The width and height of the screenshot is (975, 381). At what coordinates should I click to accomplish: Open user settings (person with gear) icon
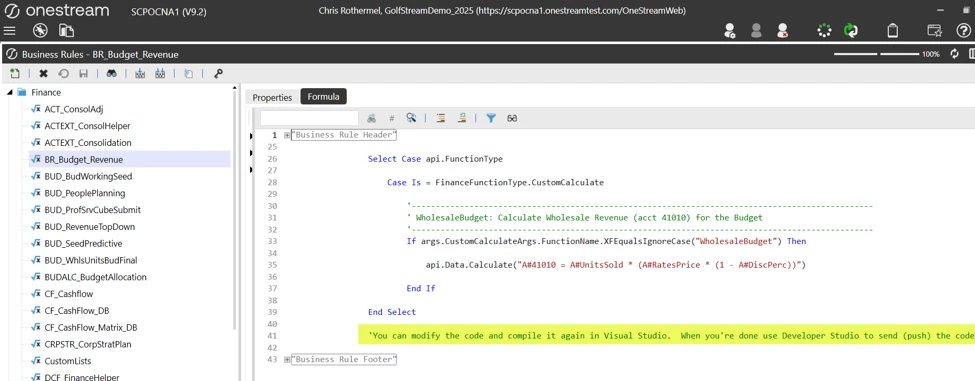(731, 30)
